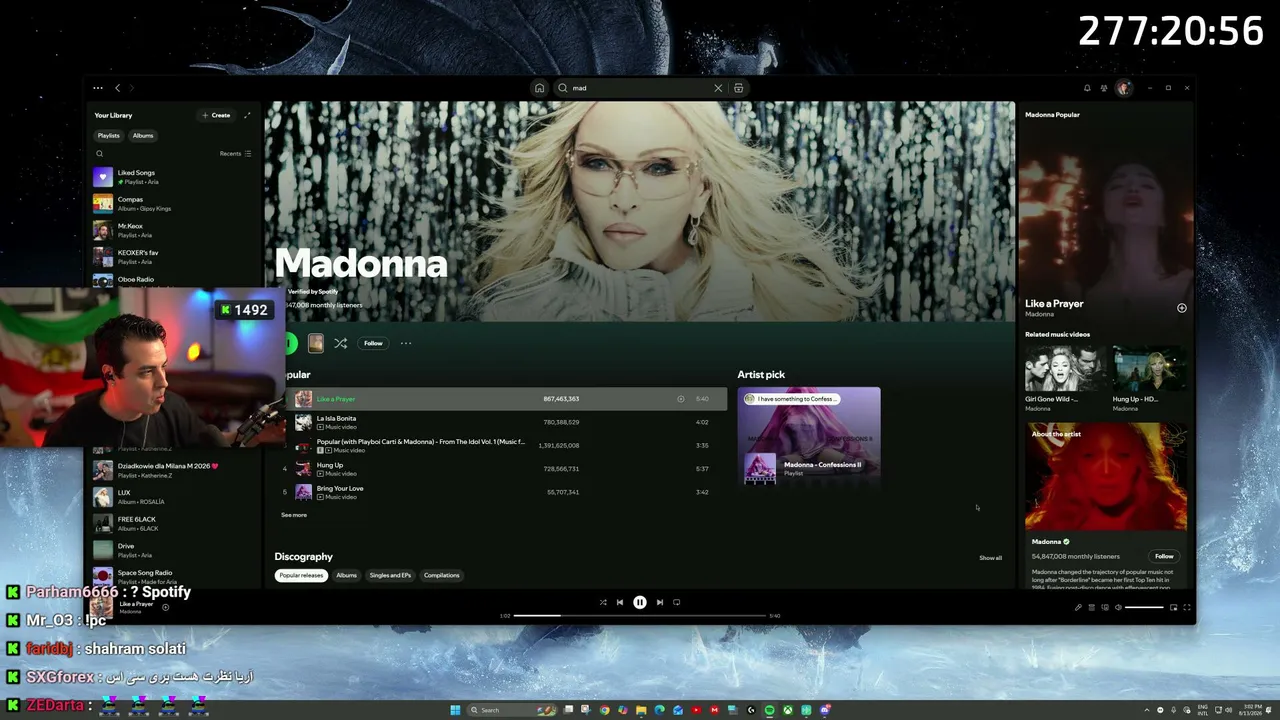Open the Drive playlist

pos(172,550)
